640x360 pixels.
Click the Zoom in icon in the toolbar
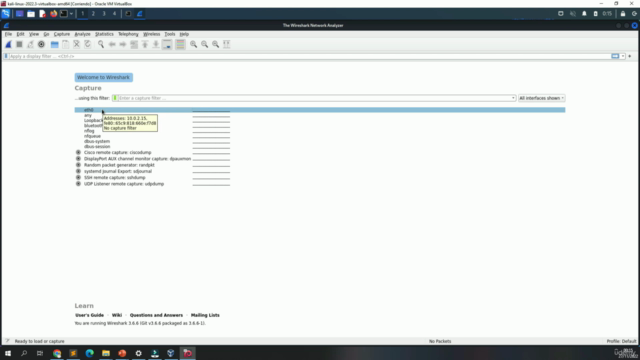tap(193, 44)
